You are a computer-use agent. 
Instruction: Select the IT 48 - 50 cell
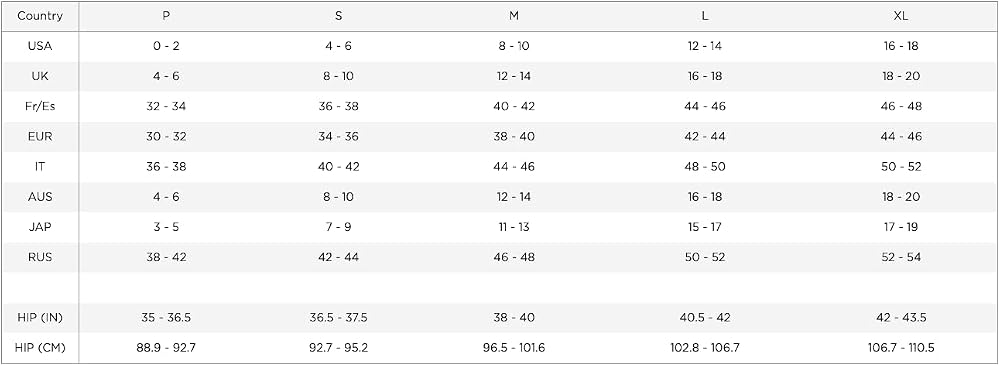705,167
